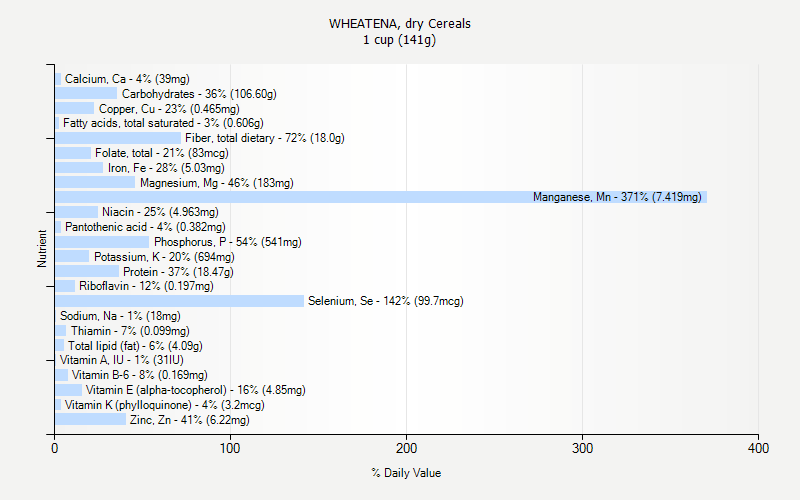Select the Nutrient y-axis title
The height and width of the screenshot is (500, 800).
[x=42, y=249]
